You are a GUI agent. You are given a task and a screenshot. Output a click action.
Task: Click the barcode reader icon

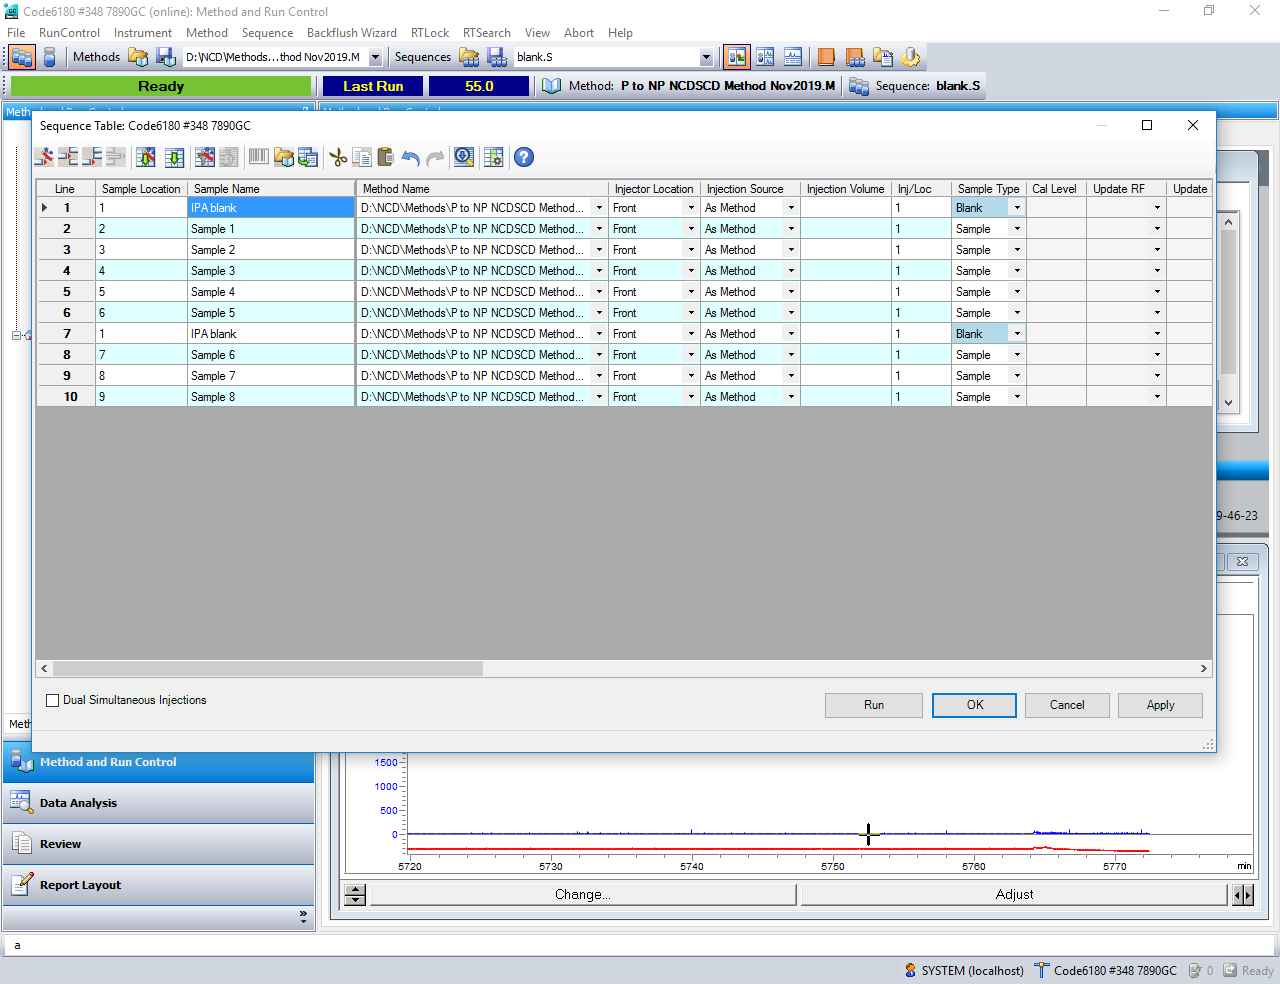click(258, 157)
